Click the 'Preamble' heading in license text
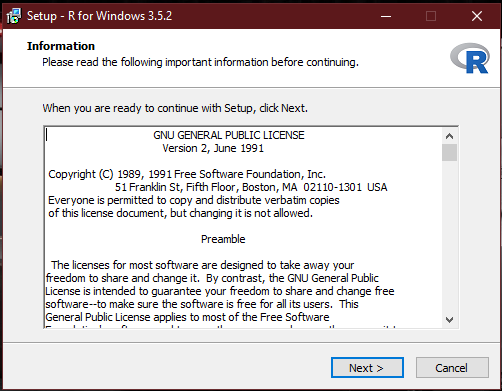This screenshot has height=391, width=502. point(223,239)
